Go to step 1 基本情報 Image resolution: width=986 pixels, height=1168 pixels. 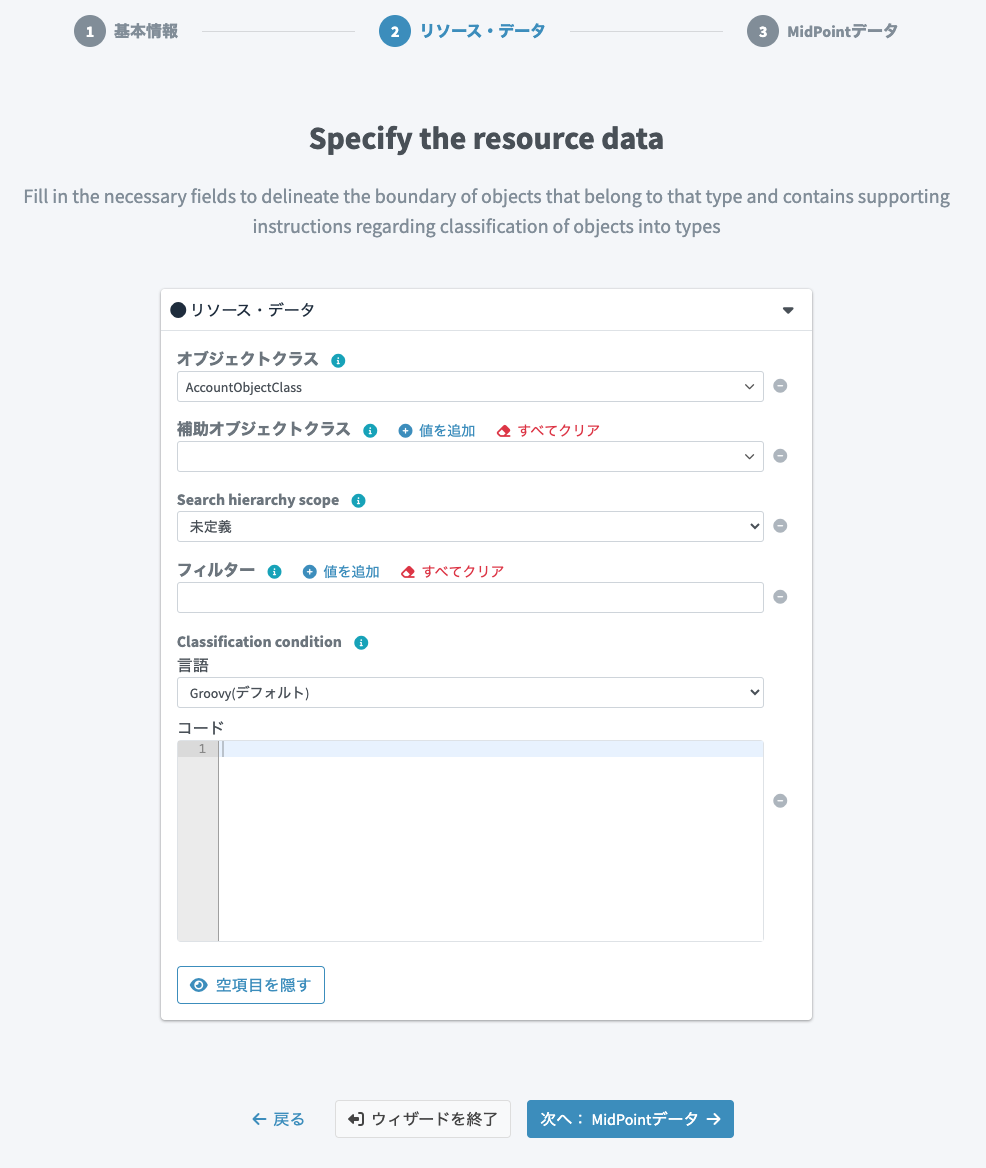(x=126, y=31)
